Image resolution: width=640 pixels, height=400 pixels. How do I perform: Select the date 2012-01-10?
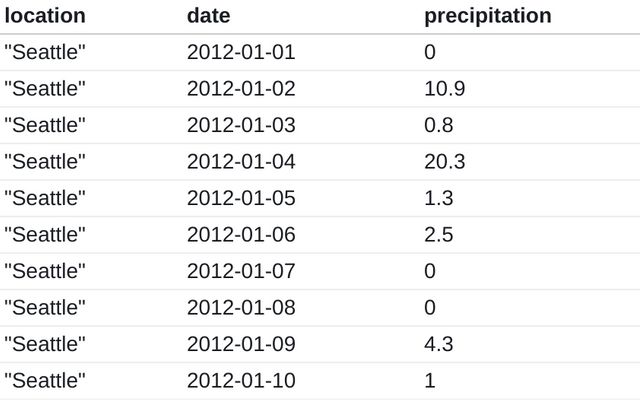coord(241,380)
